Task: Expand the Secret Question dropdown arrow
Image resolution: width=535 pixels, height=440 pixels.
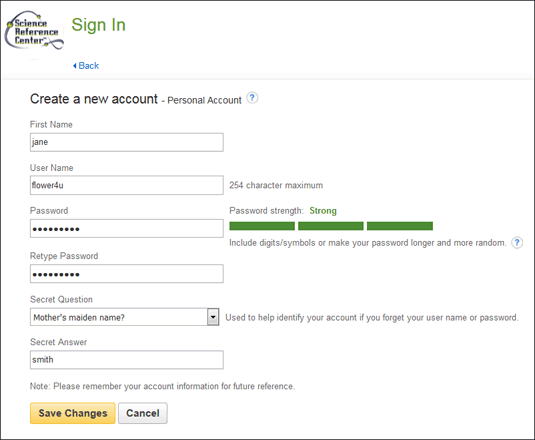Action: tap(213, 317)
